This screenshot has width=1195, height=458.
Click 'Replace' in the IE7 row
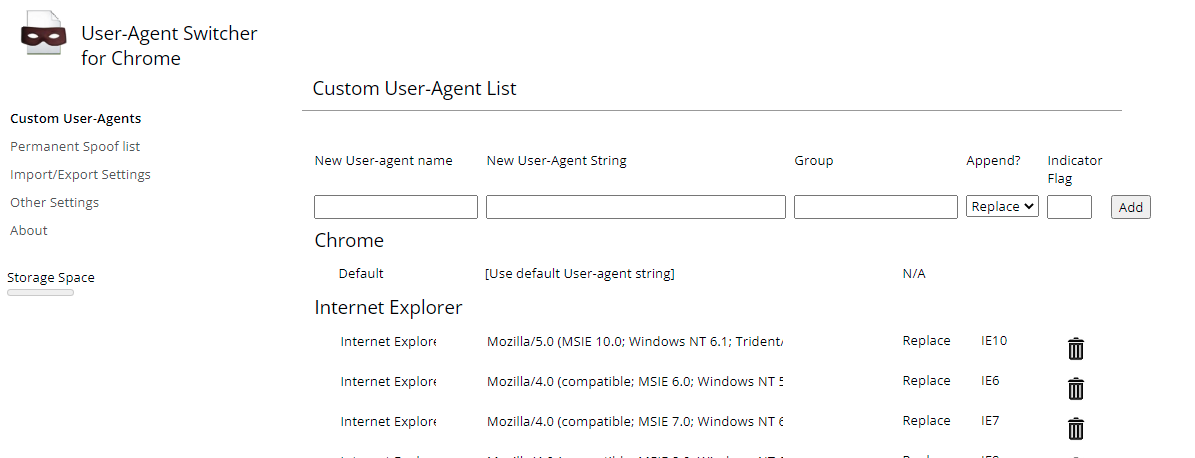[x=926, y=421]
